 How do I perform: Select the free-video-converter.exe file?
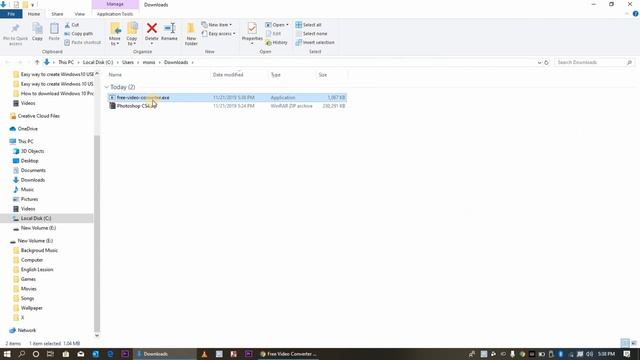coord(227,98)
